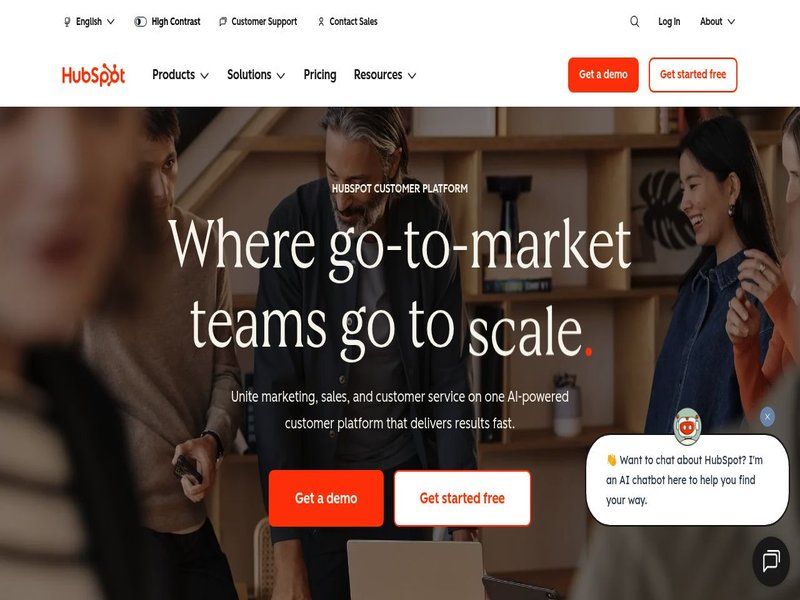This screenshot has width=800, height=600.
Task: Click the HubSpot logo
Action: (93, 75)
